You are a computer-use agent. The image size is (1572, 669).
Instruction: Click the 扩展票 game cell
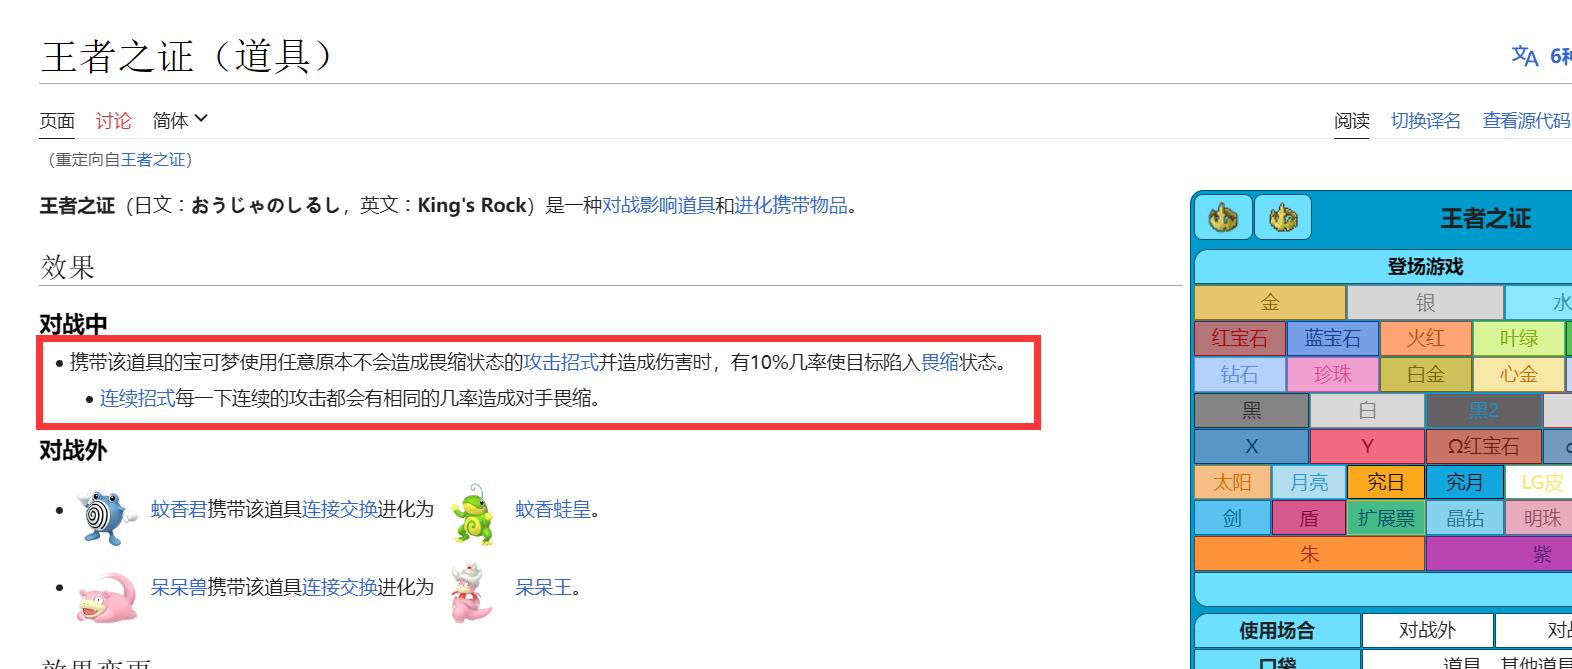[1386, 518]
